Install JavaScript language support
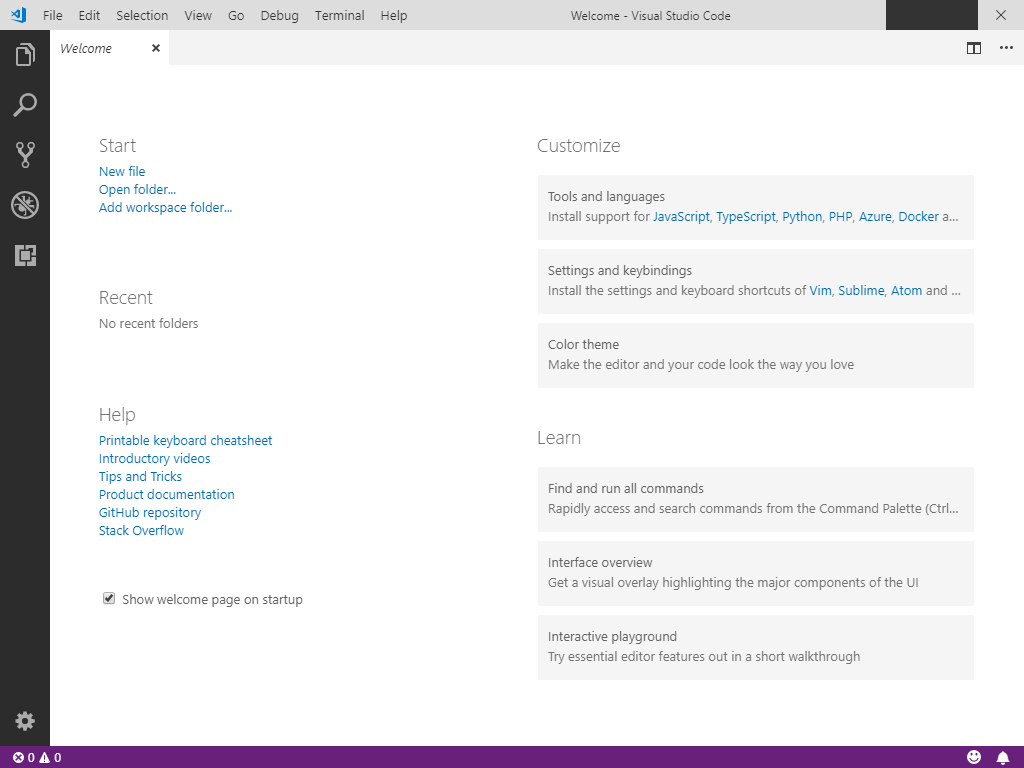1024x768 pixels. (681, 217)
